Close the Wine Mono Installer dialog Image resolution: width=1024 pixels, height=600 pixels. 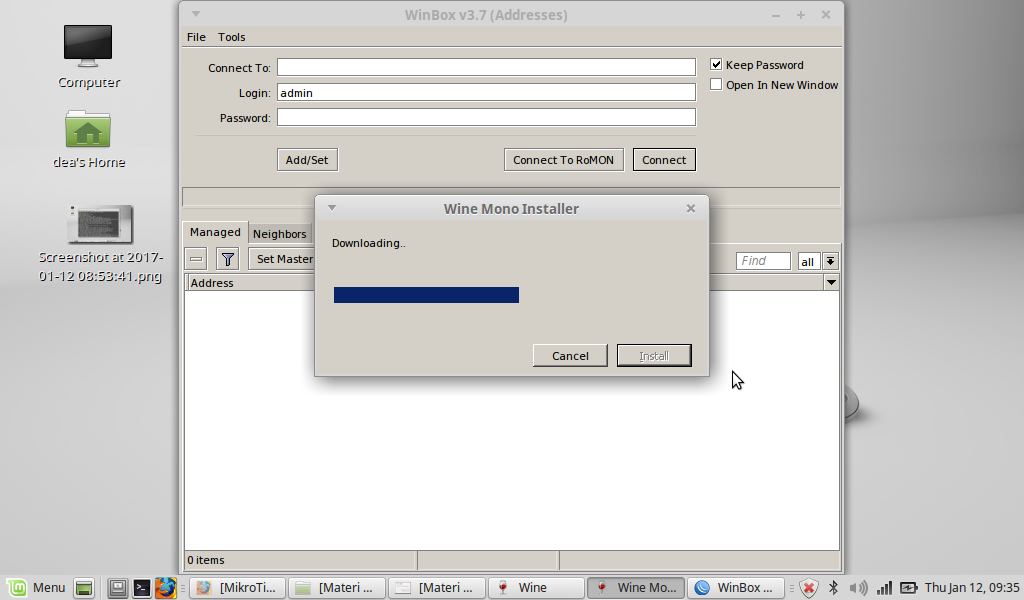point(690,208)
